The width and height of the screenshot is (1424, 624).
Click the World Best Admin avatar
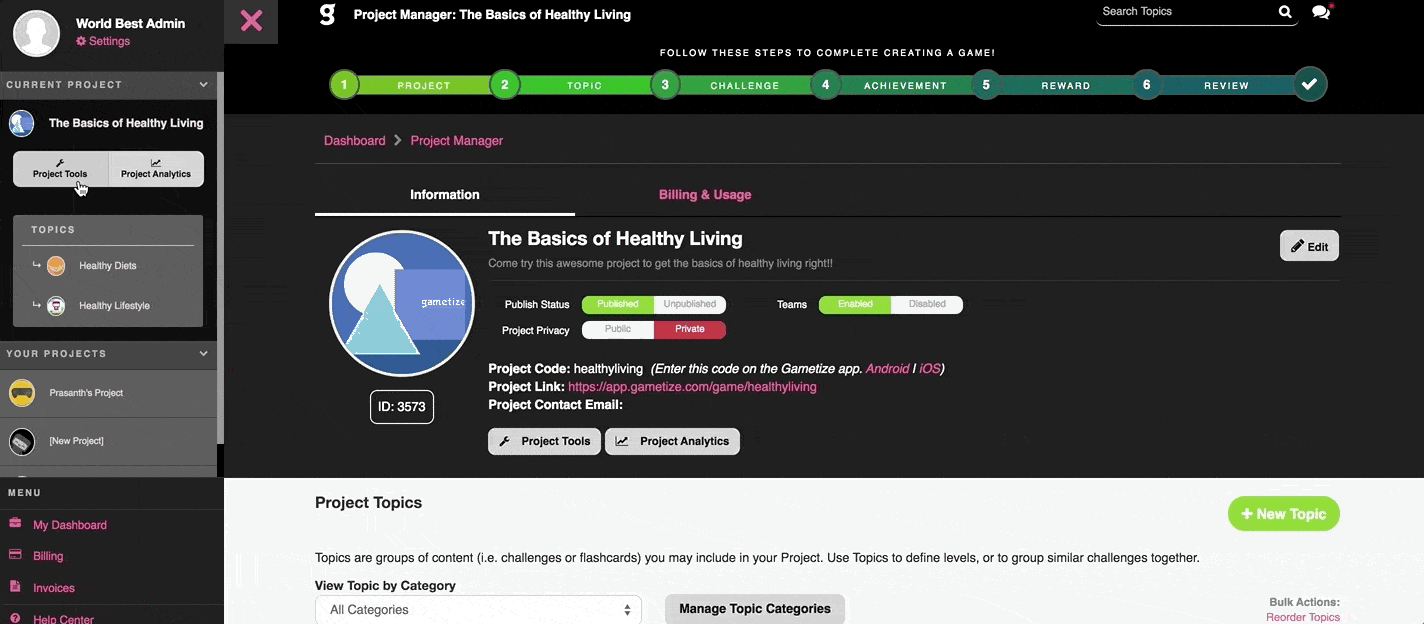(36, 33)
